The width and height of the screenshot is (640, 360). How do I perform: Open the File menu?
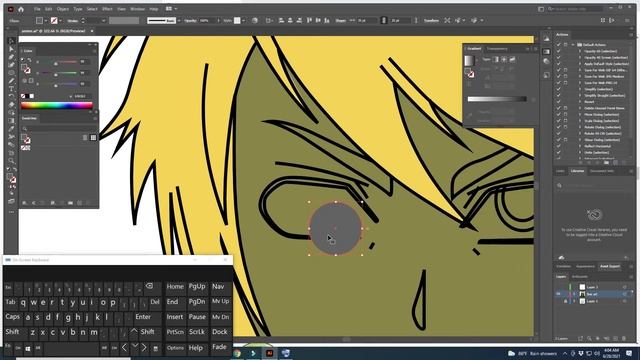coord(37,9)
